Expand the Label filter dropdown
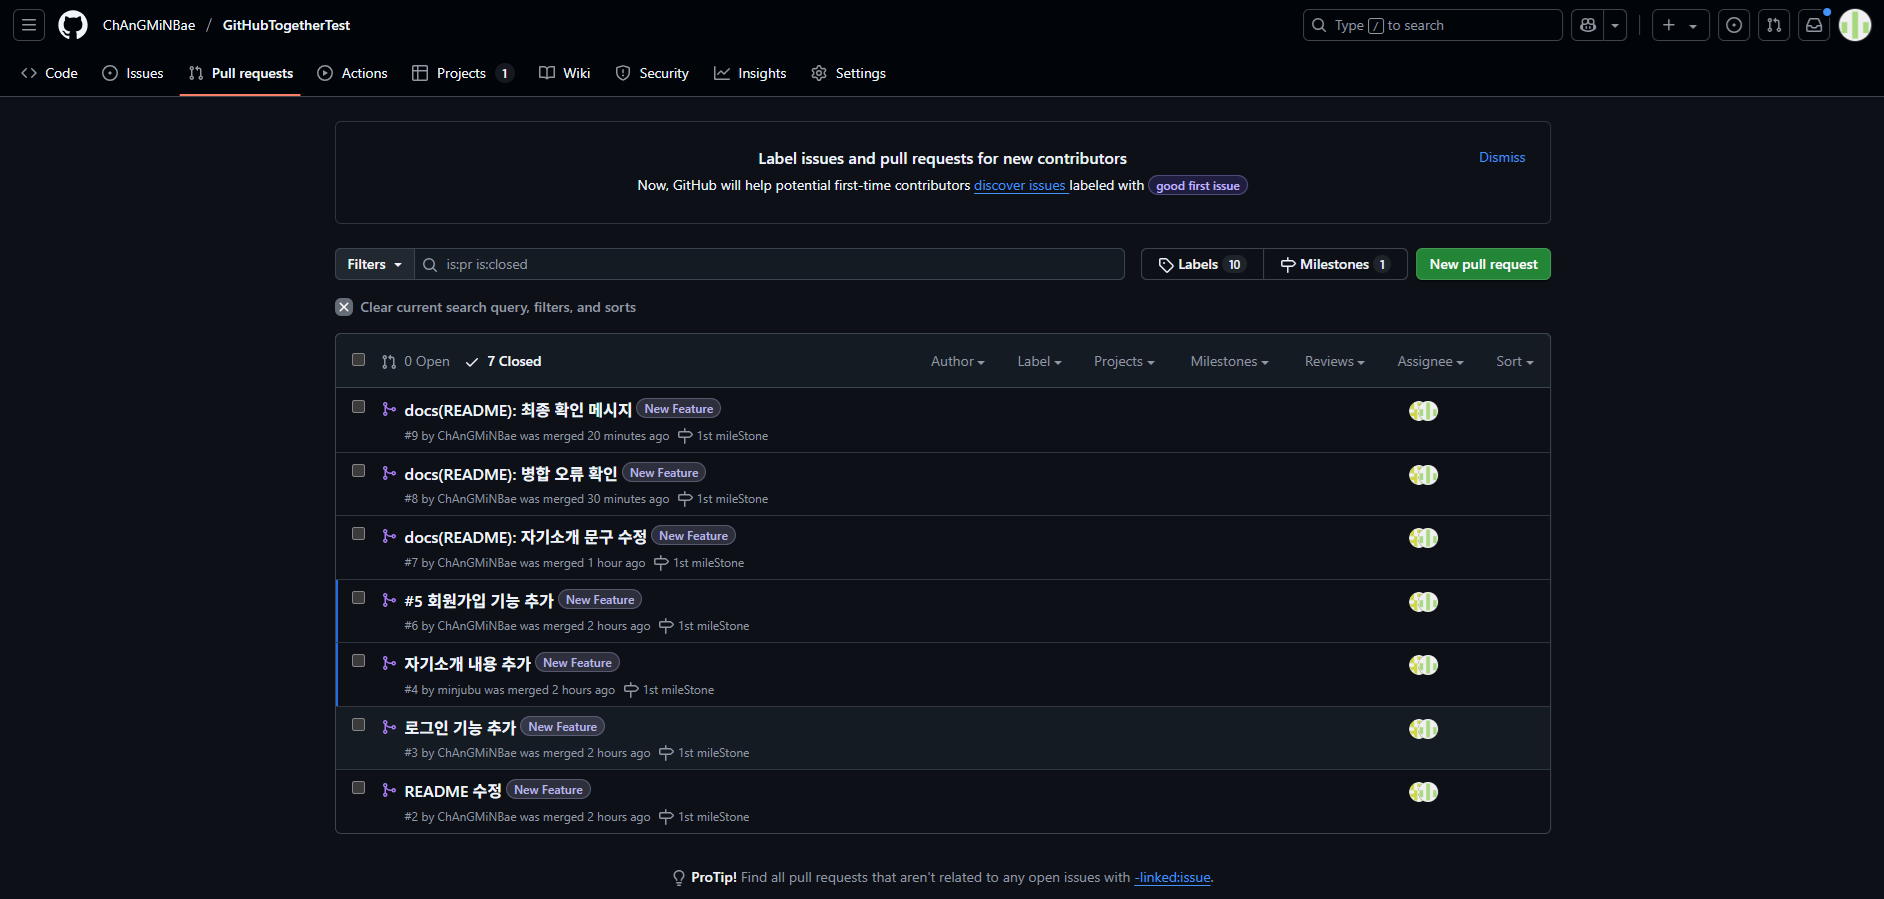Screen dimensions: 1884x899 pos(1039,361)
